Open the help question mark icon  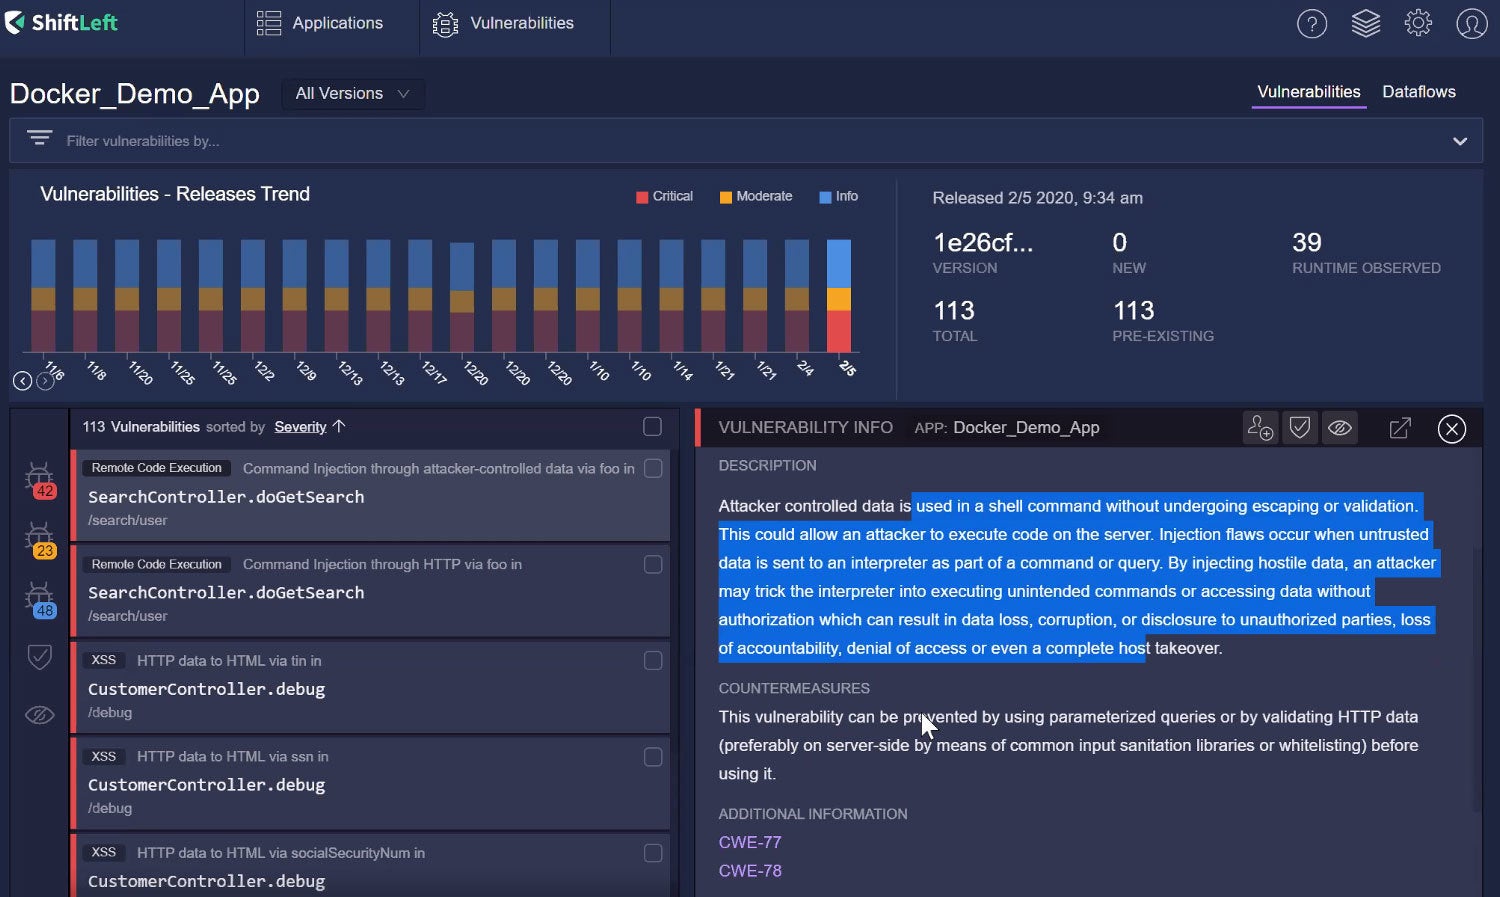tap(1311, 23)
